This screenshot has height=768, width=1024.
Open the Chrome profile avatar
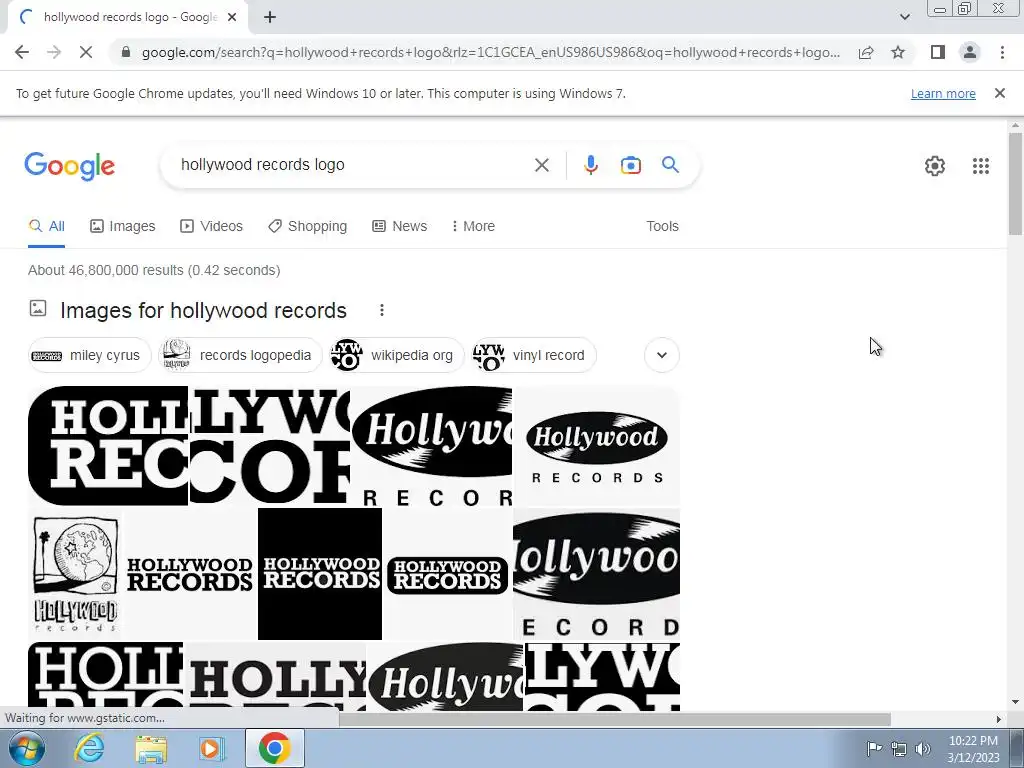(970, 52)
